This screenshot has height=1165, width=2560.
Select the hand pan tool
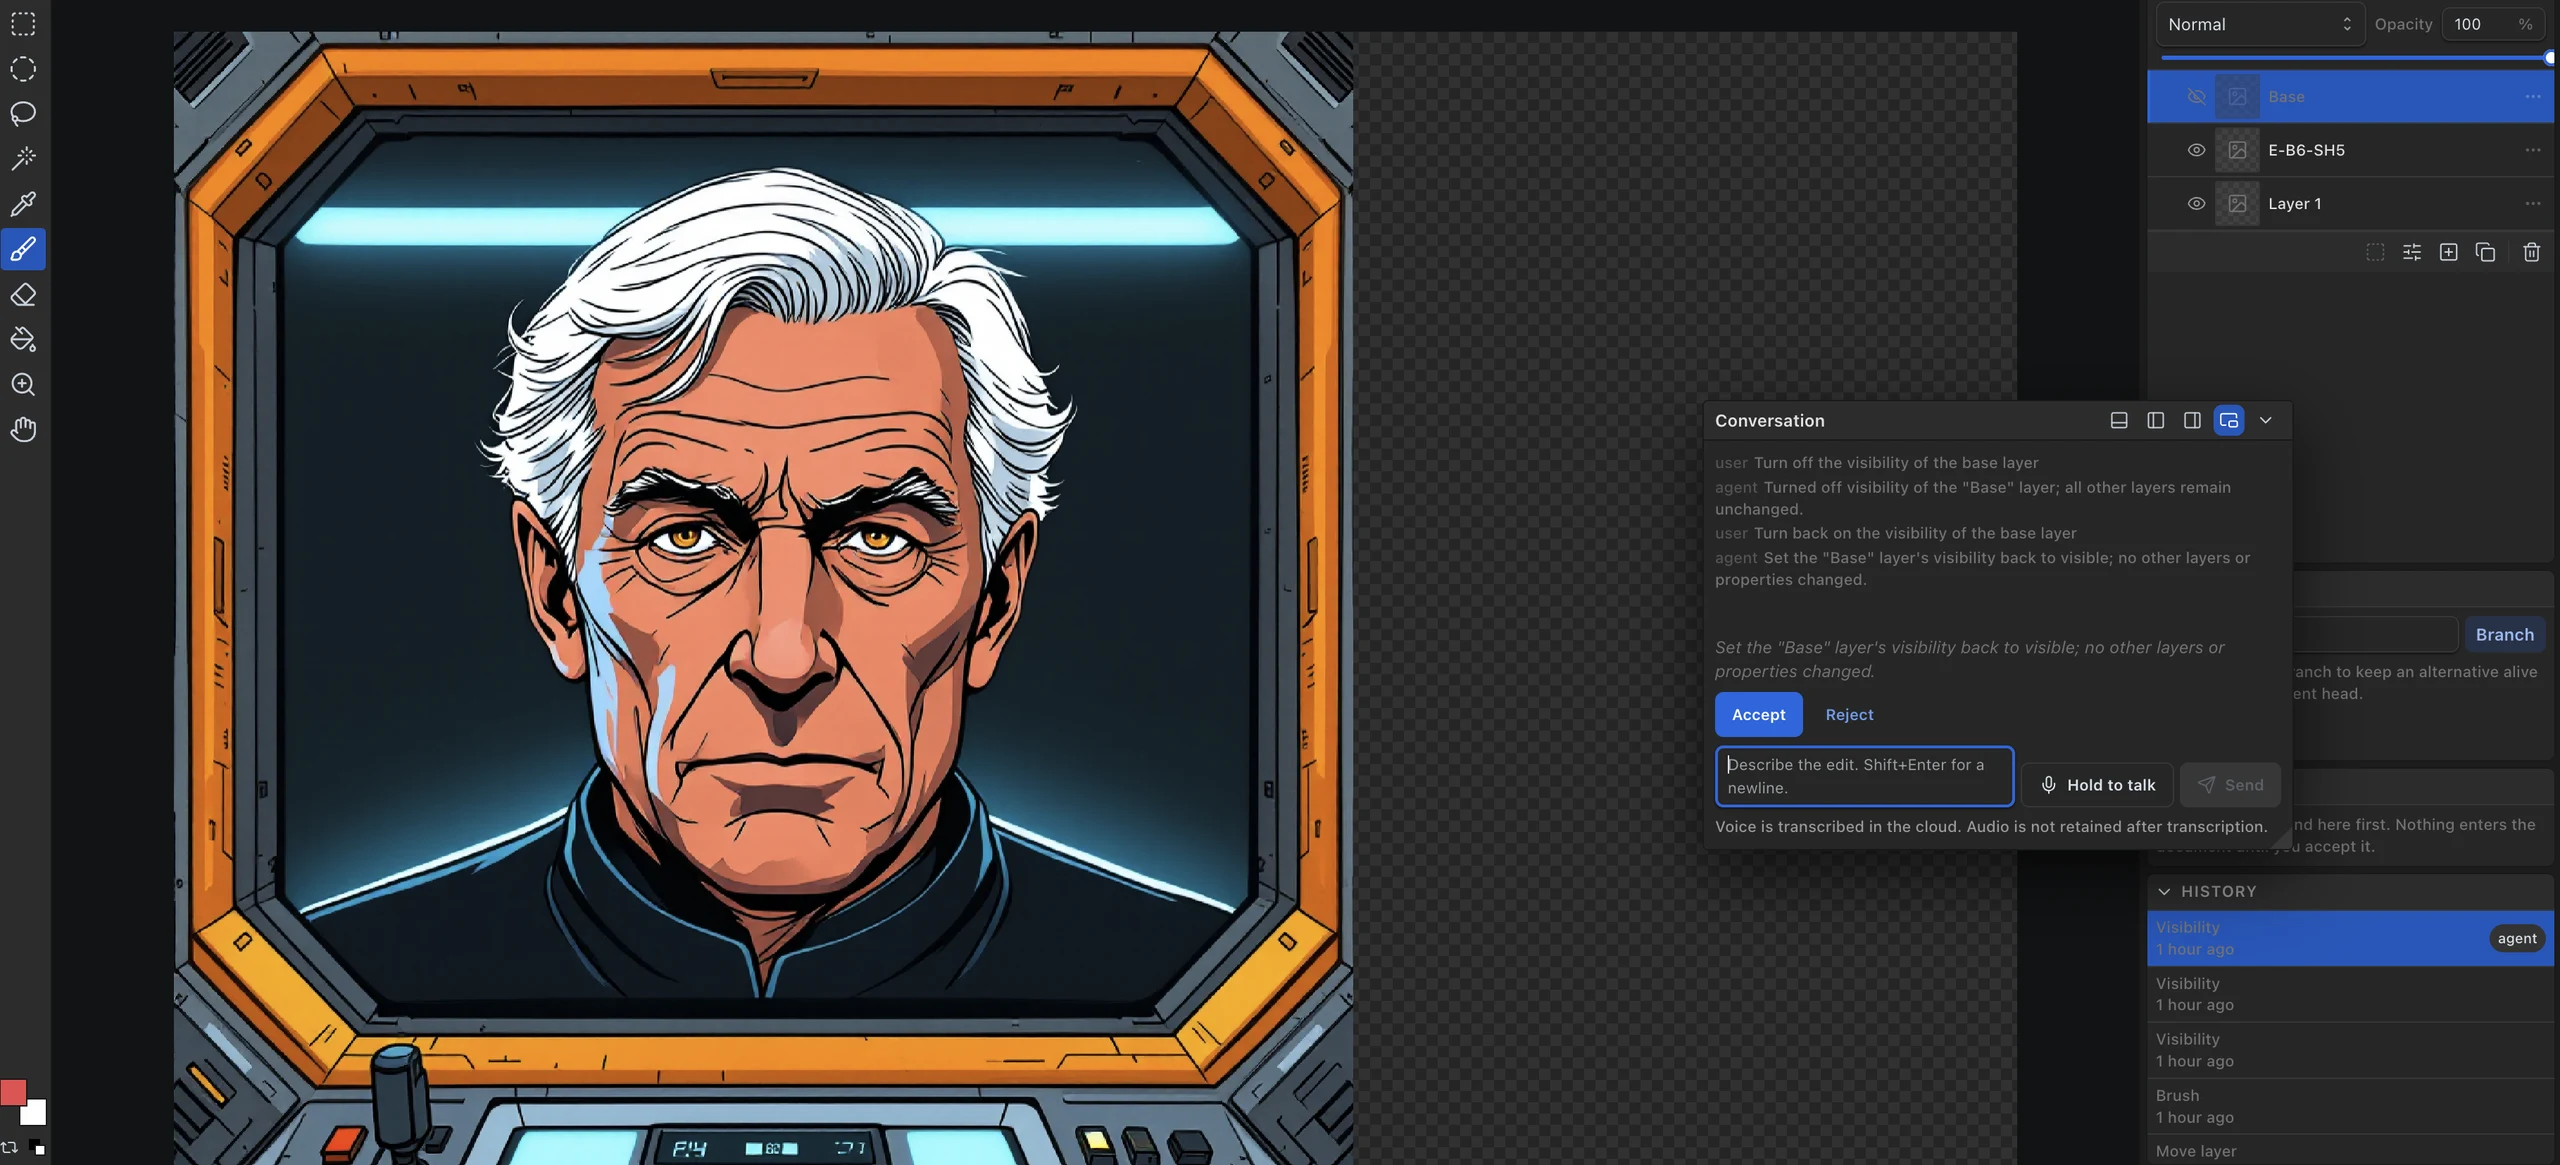click(23, 430)
